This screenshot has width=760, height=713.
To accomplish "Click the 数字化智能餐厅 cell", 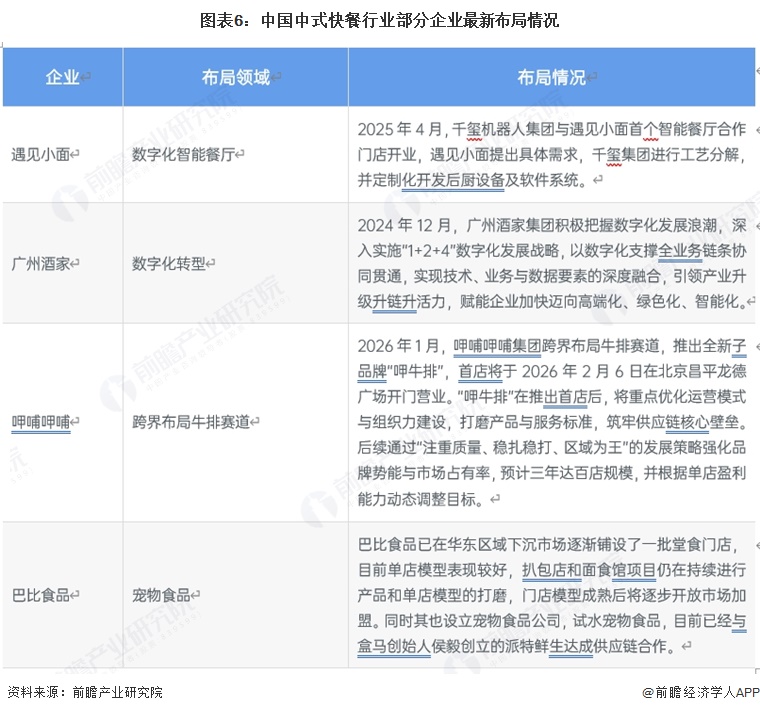I will click(236, 155).
